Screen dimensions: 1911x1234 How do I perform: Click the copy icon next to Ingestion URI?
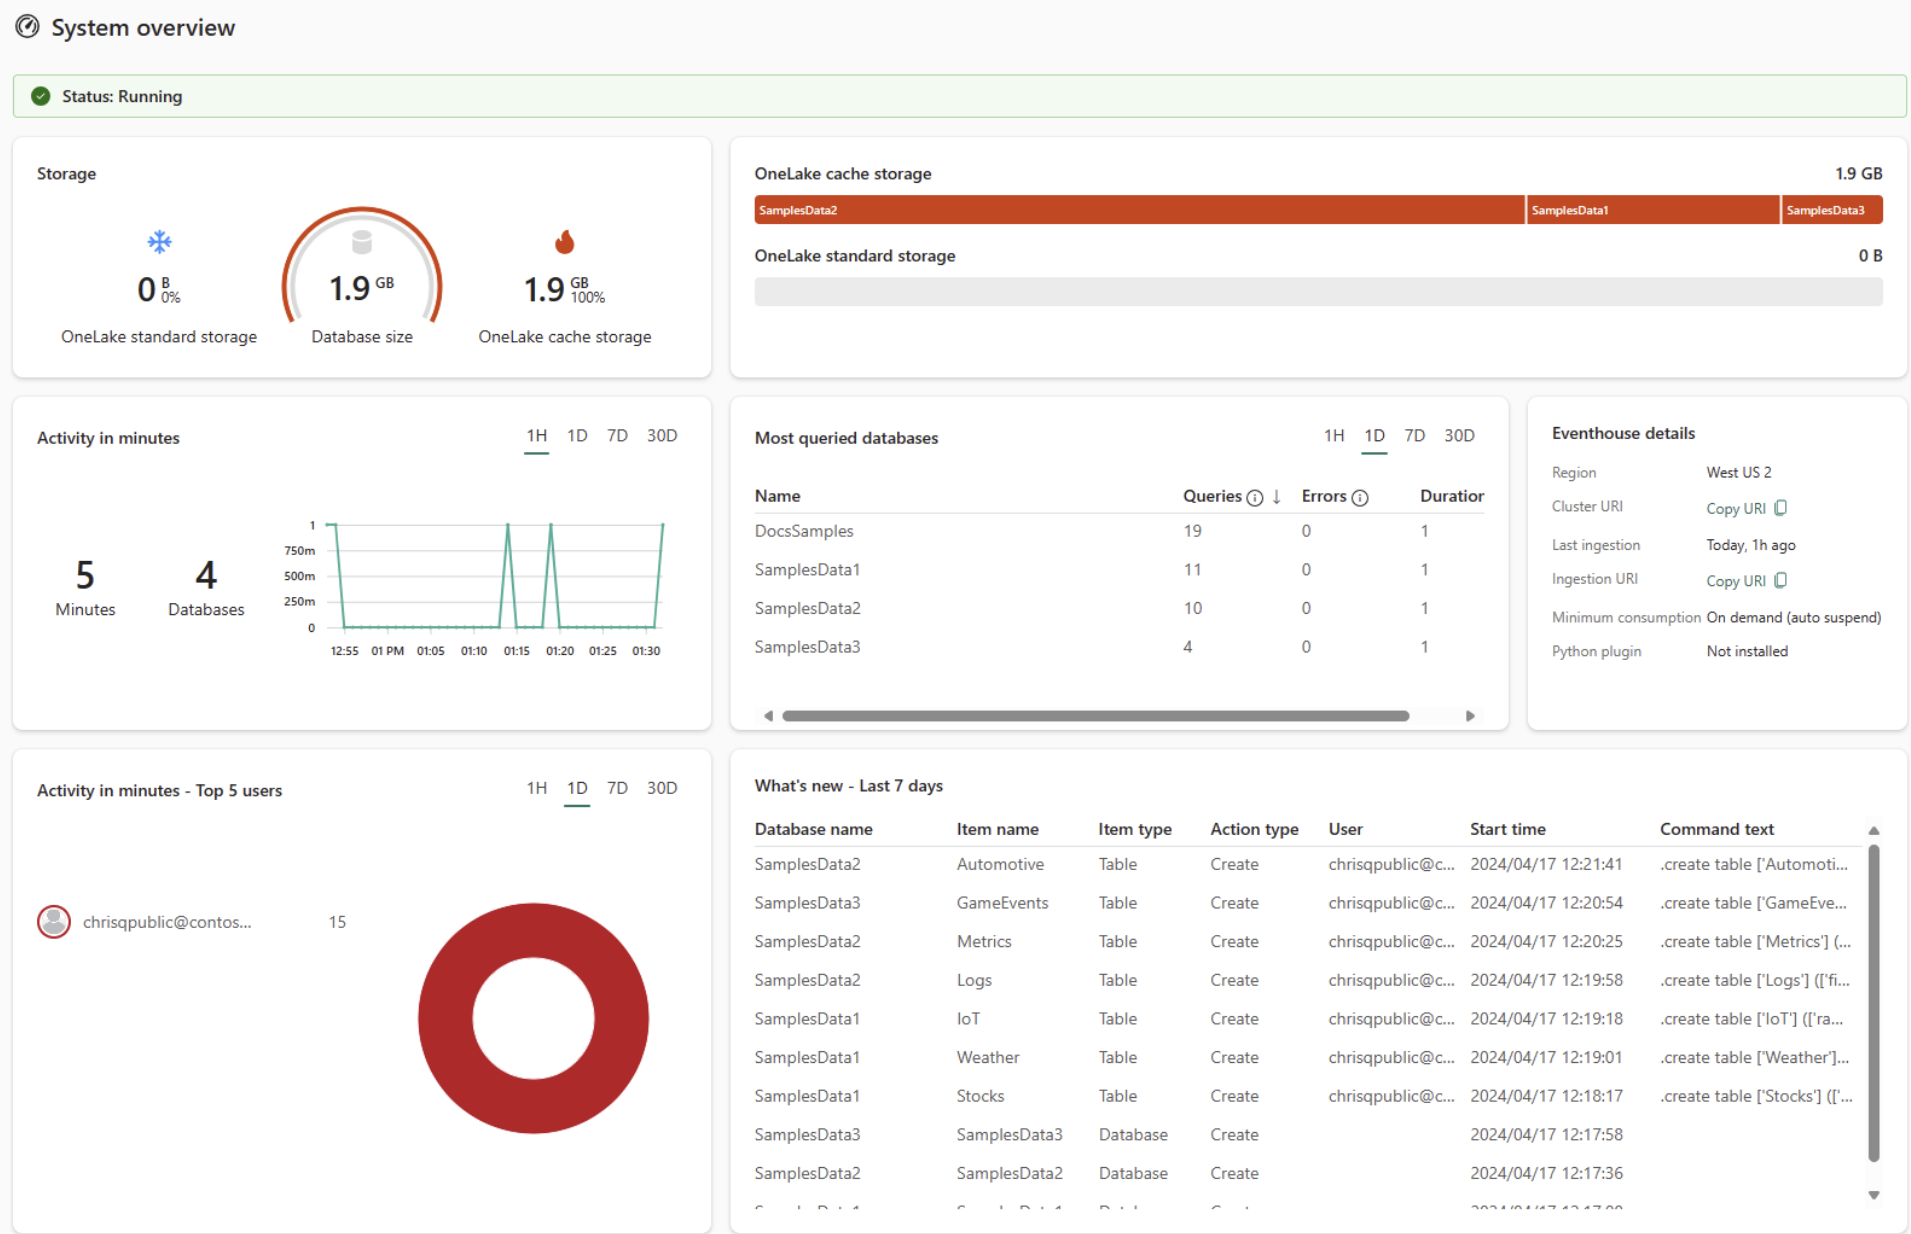tap(1780, 580)
